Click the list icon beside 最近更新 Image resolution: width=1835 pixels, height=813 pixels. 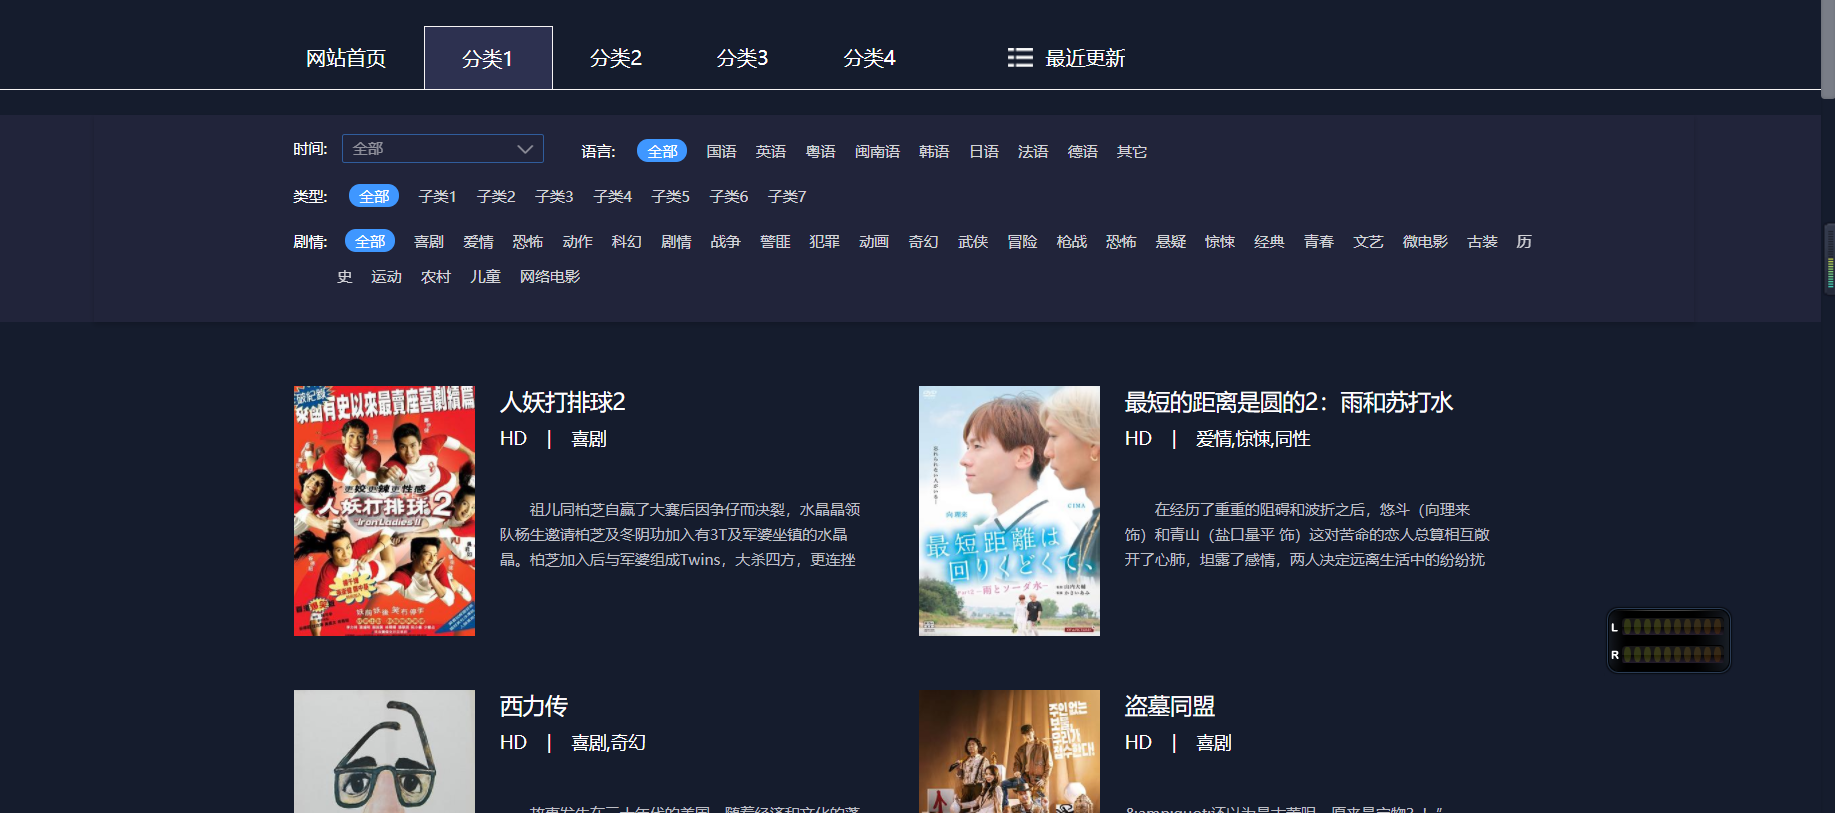[x=1019, y=58]
